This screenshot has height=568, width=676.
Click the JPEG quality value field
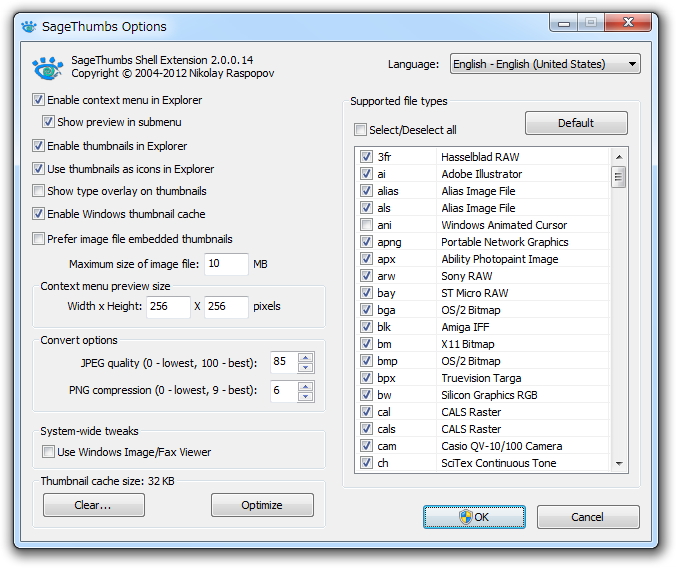pos(284,362)
